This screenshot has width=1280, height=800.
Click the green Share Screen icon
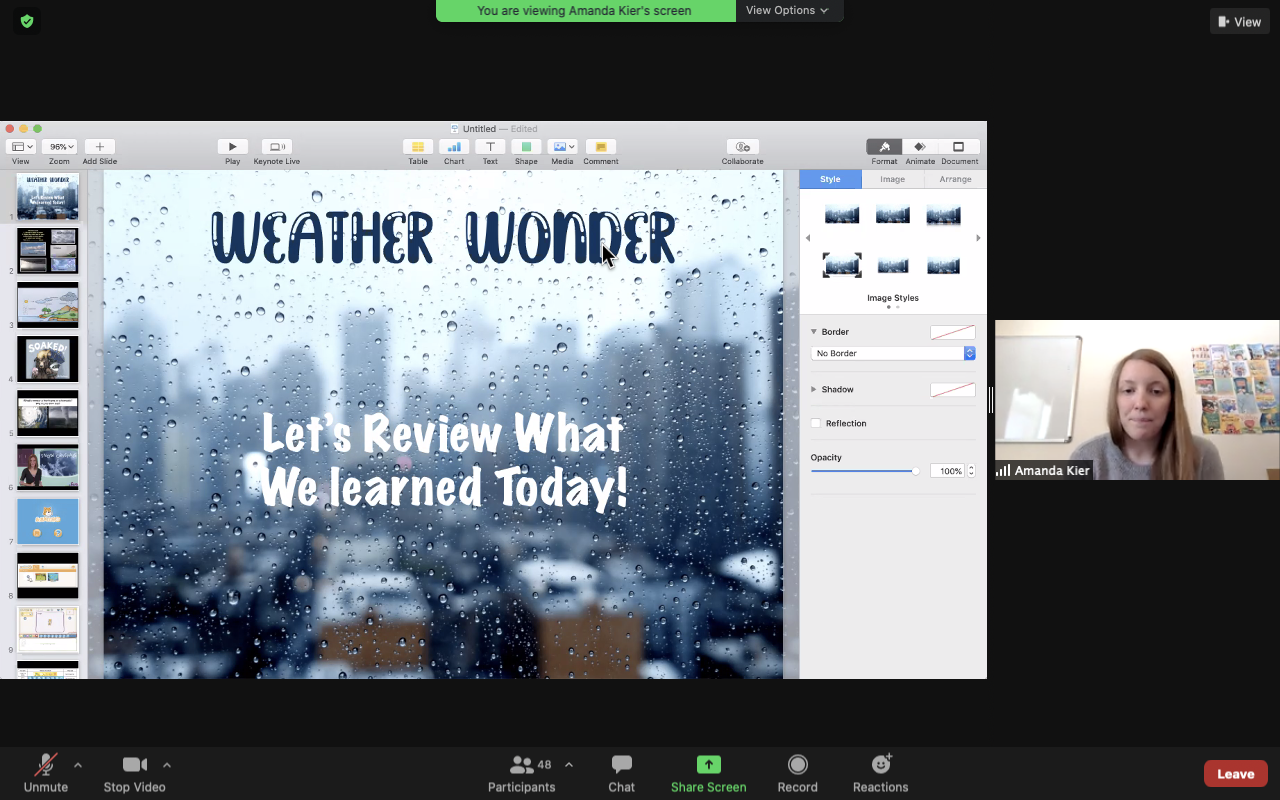coord(708,765)
